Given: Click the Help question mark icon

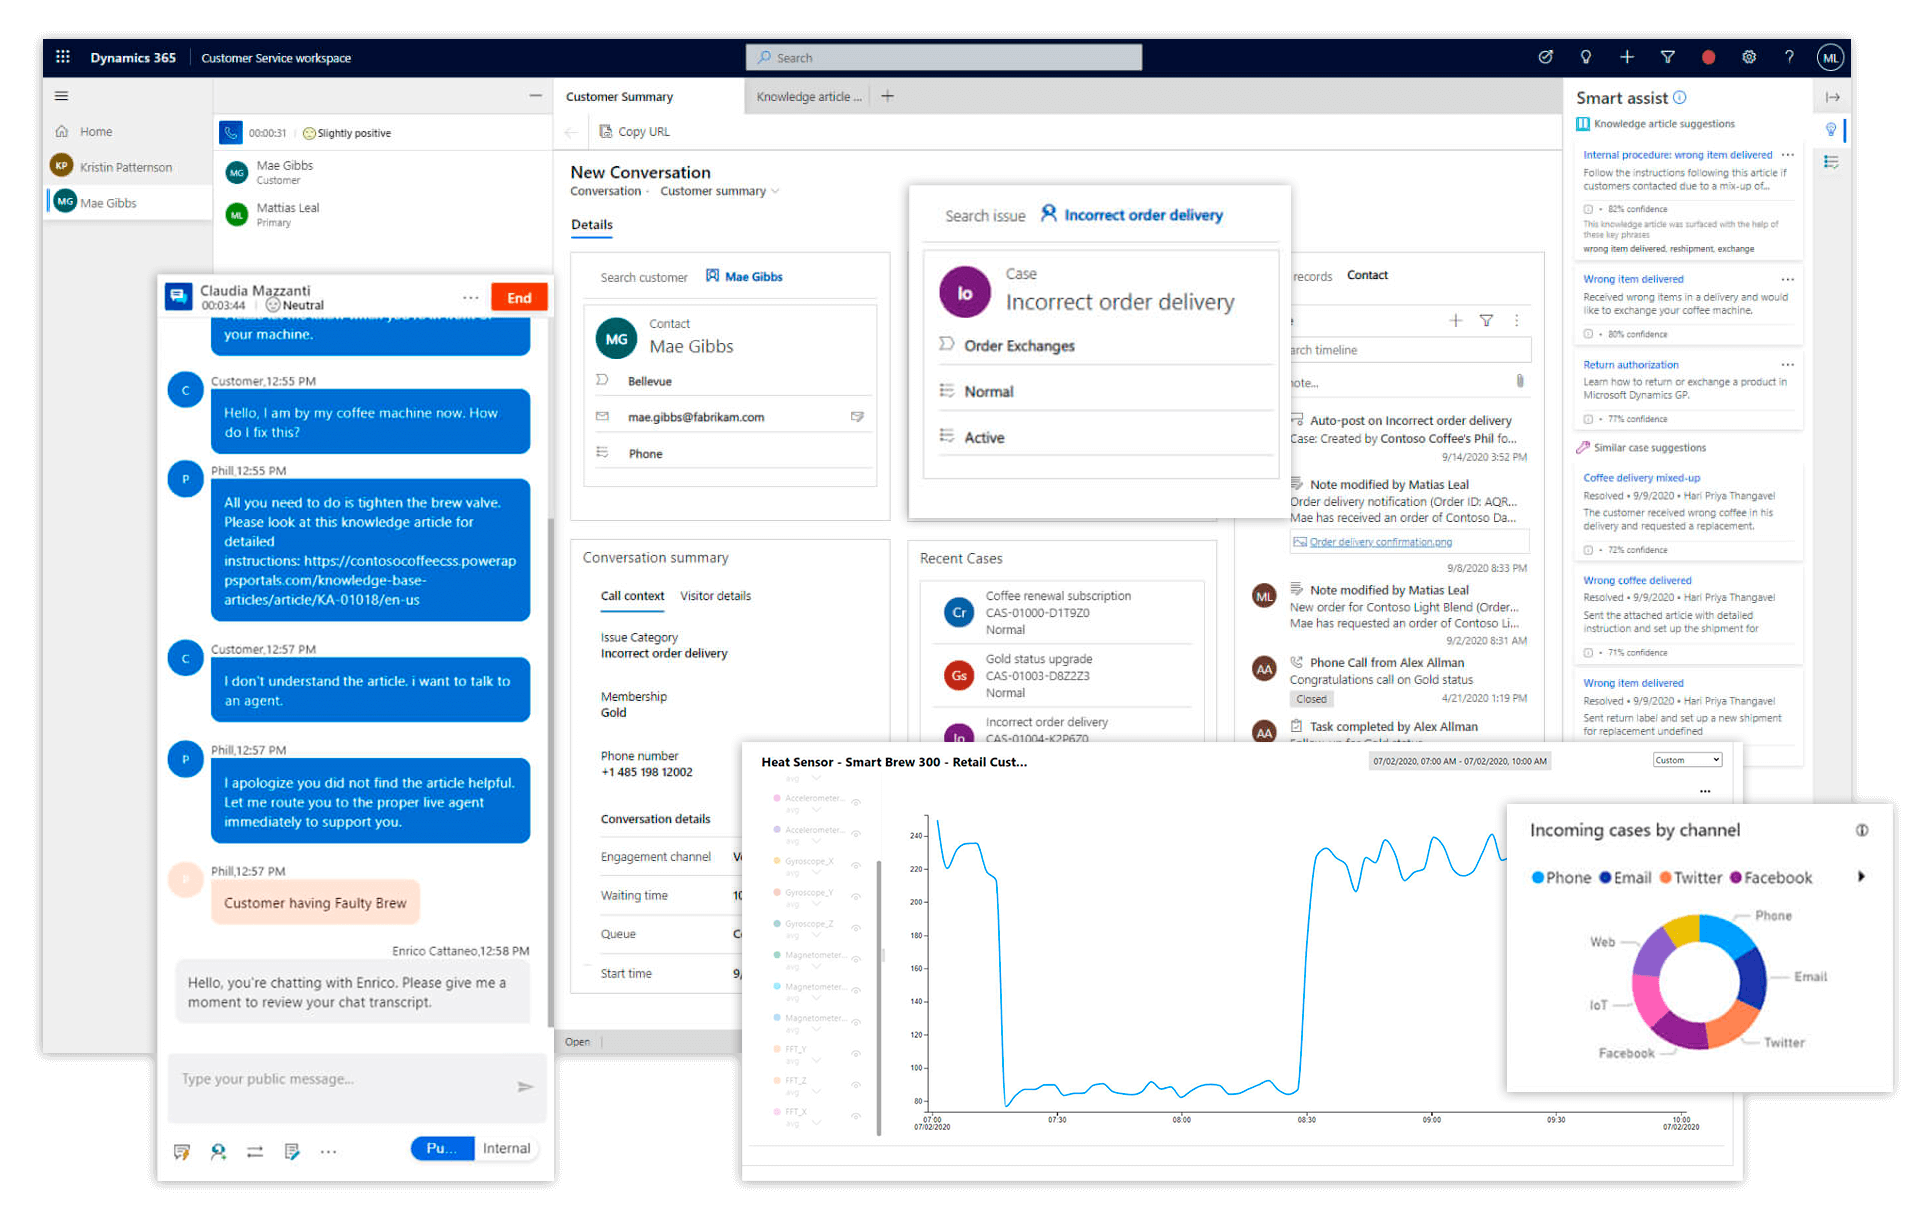Looking at the screenshot, I should pos(1790,57).
